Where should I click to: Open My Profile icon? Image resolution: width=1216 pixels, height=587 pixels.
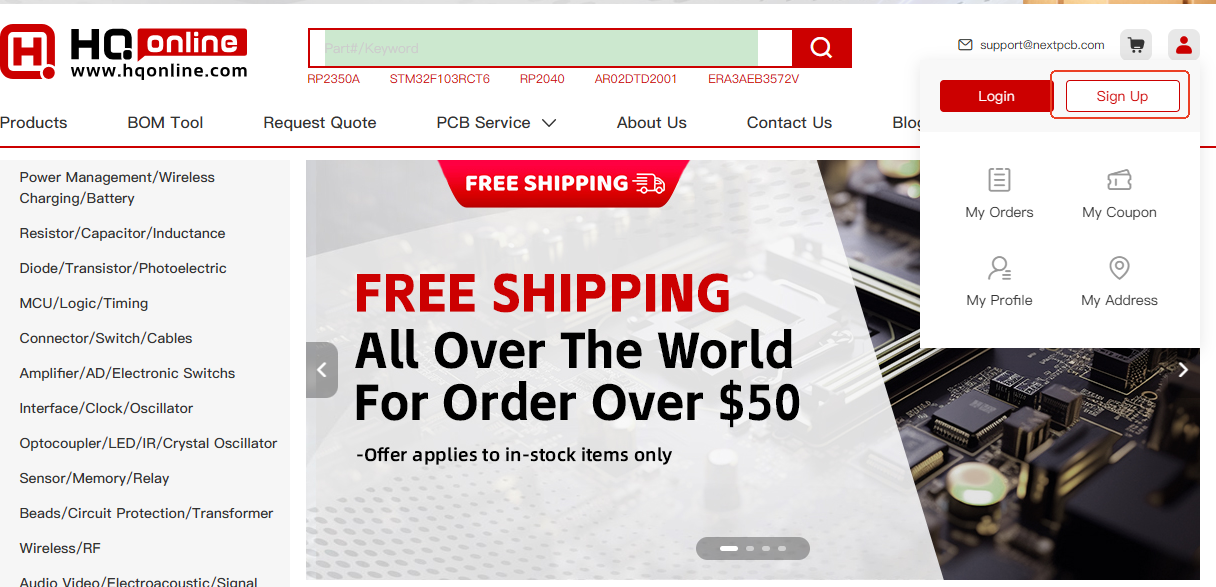(999, 268)
